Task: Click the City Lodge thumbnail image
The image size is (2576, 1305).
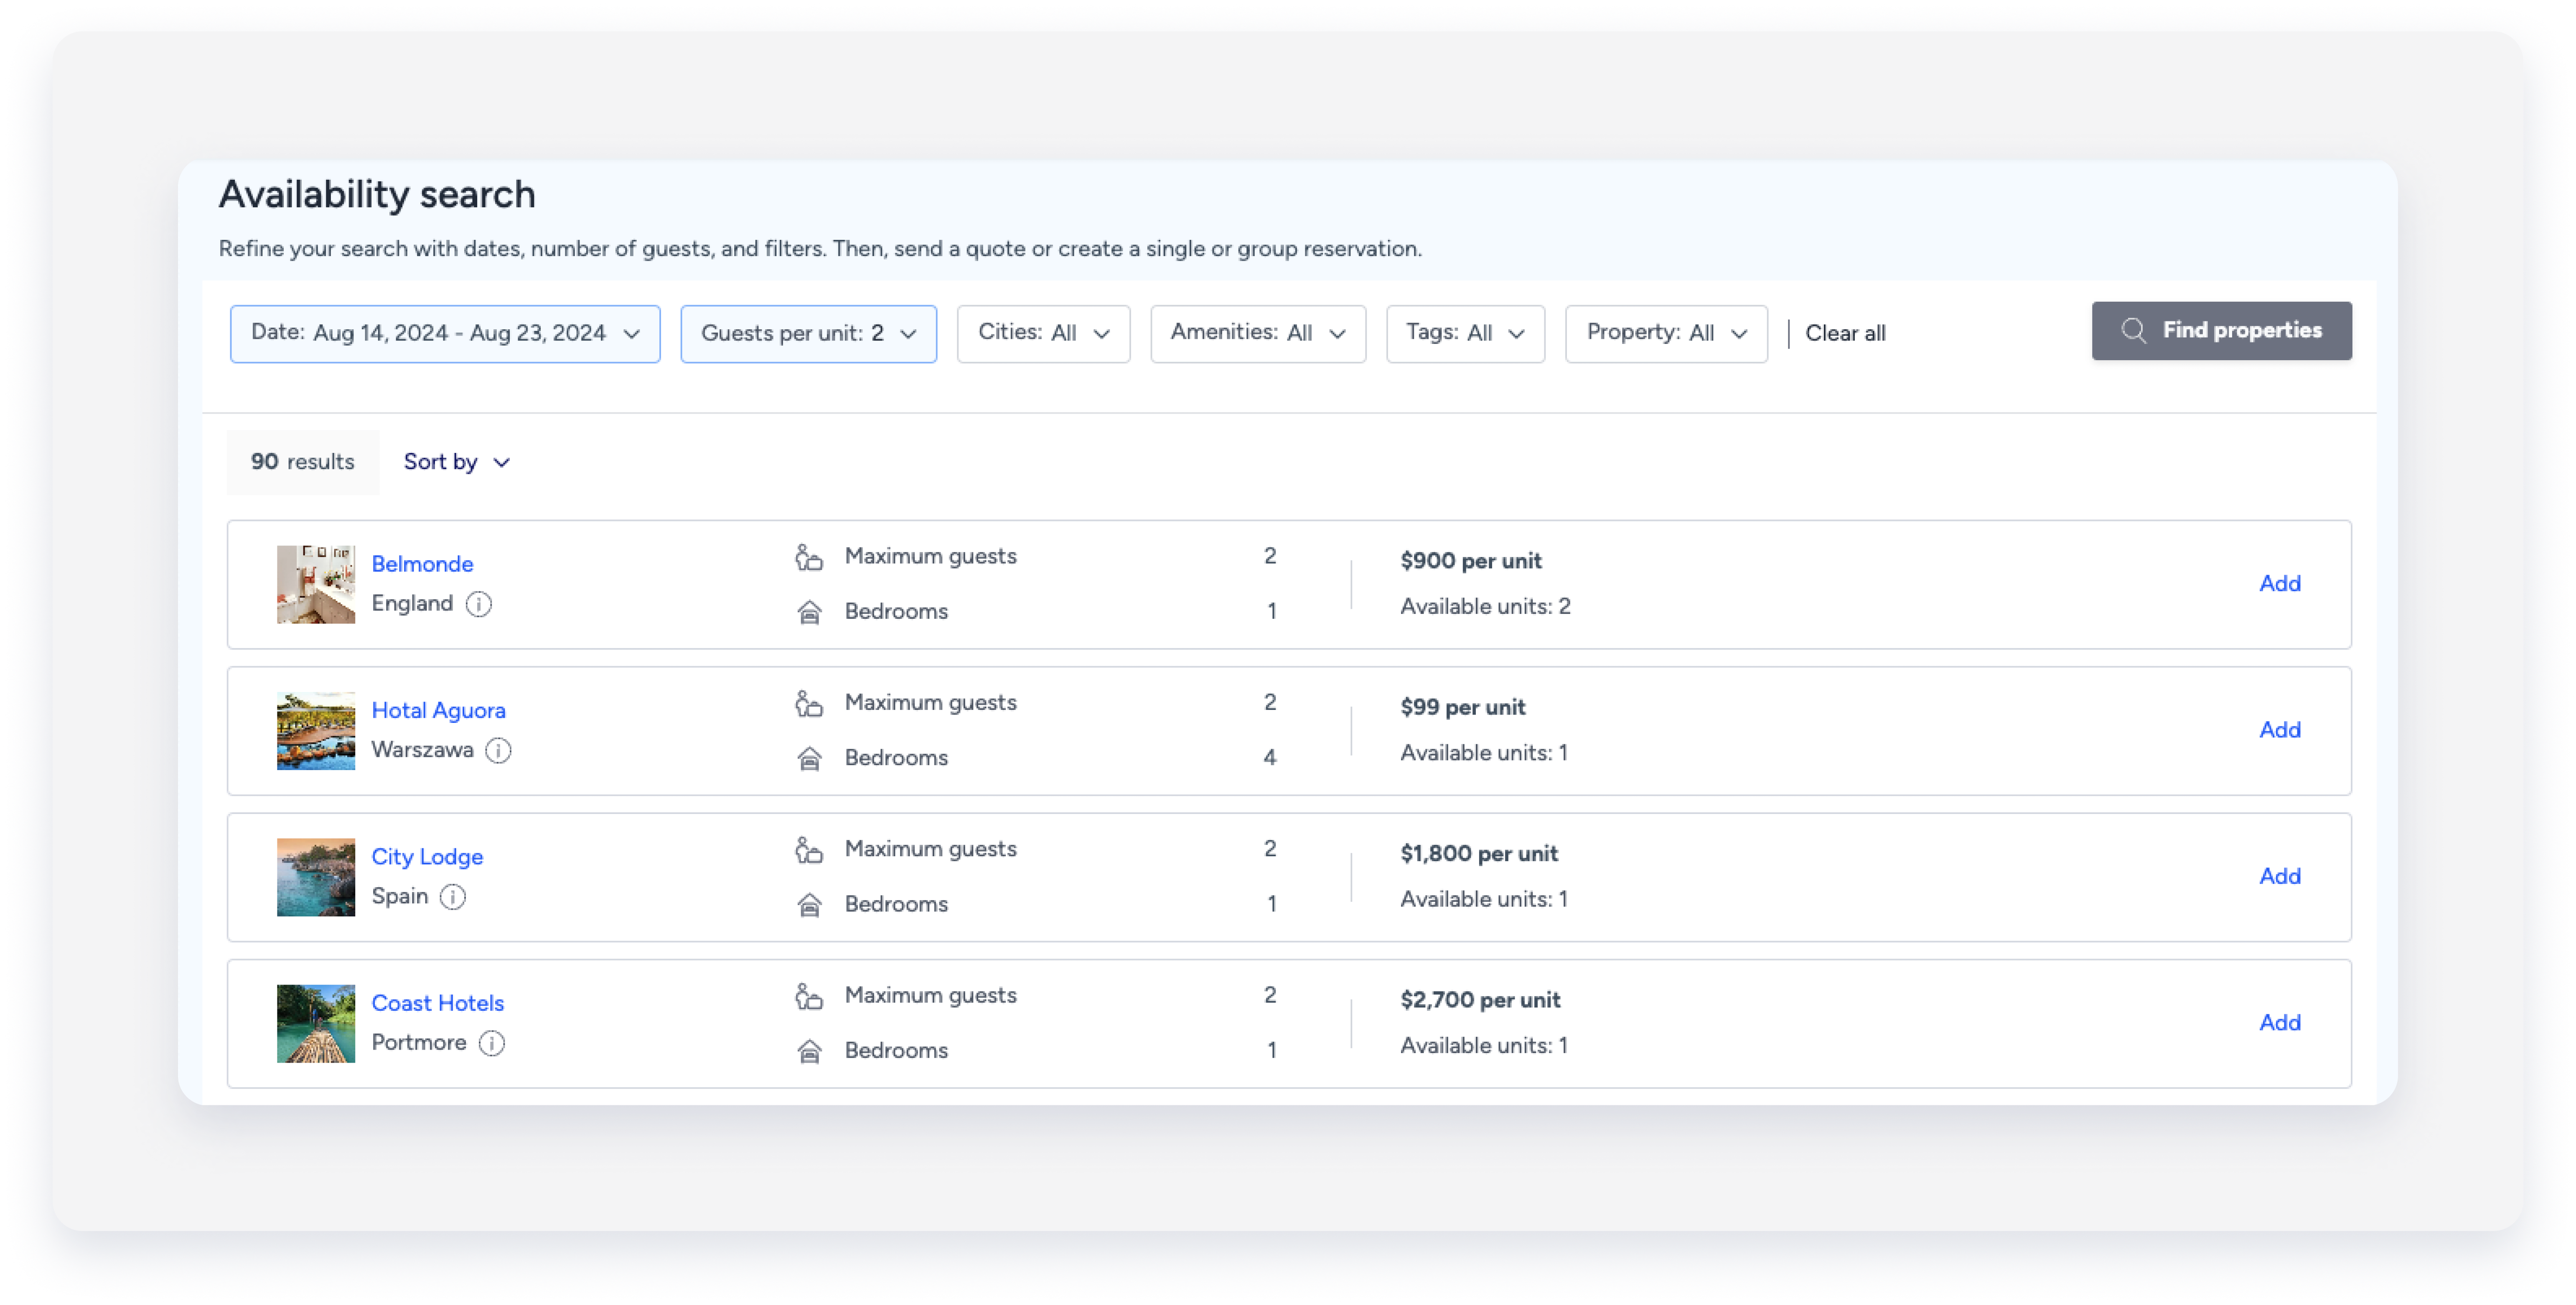Action: tap(316, 877)
